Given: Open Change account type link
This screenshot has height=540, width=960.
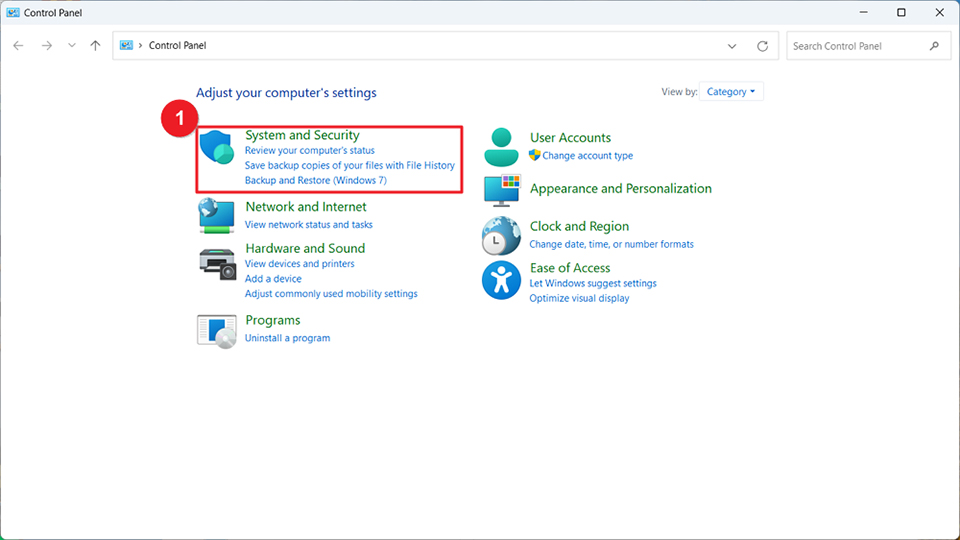Looking at the screenshot, I should (587, 156).
